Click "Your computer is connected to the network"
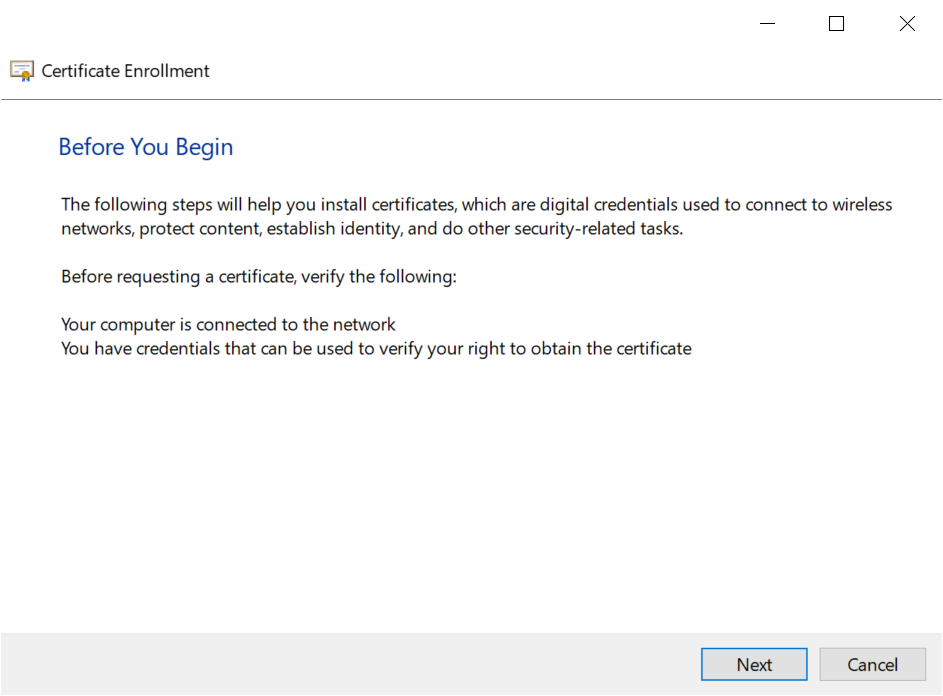943x696 pixels. click(x=228, y=325)
